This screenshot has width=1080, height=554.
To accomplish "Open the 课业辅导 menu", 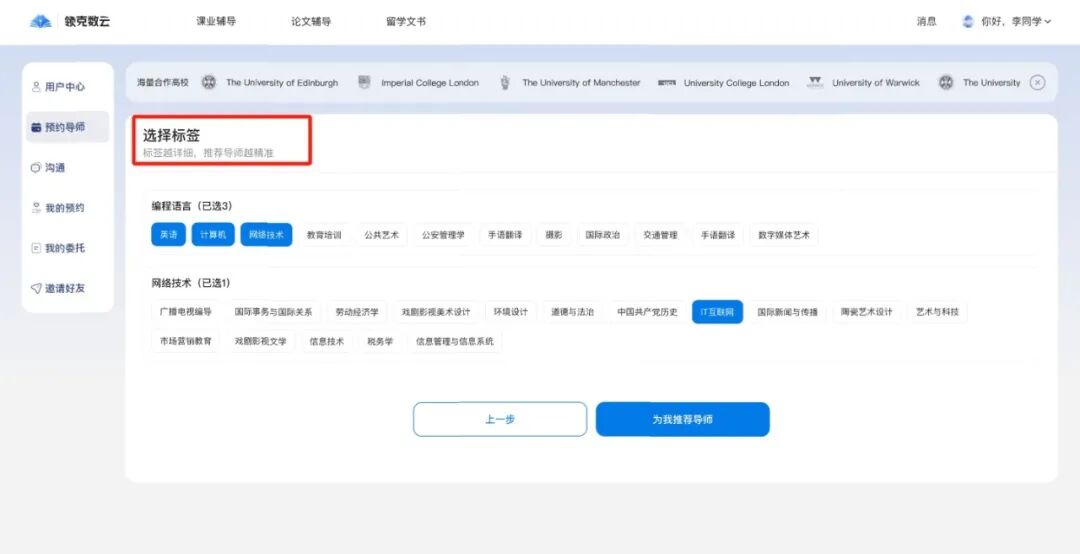I will (216, 21).
